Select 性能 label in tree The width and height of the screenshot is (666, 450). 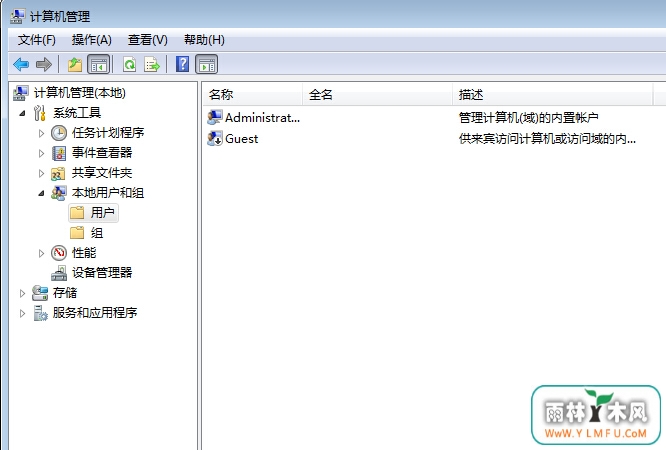click(x=84, y=252)
